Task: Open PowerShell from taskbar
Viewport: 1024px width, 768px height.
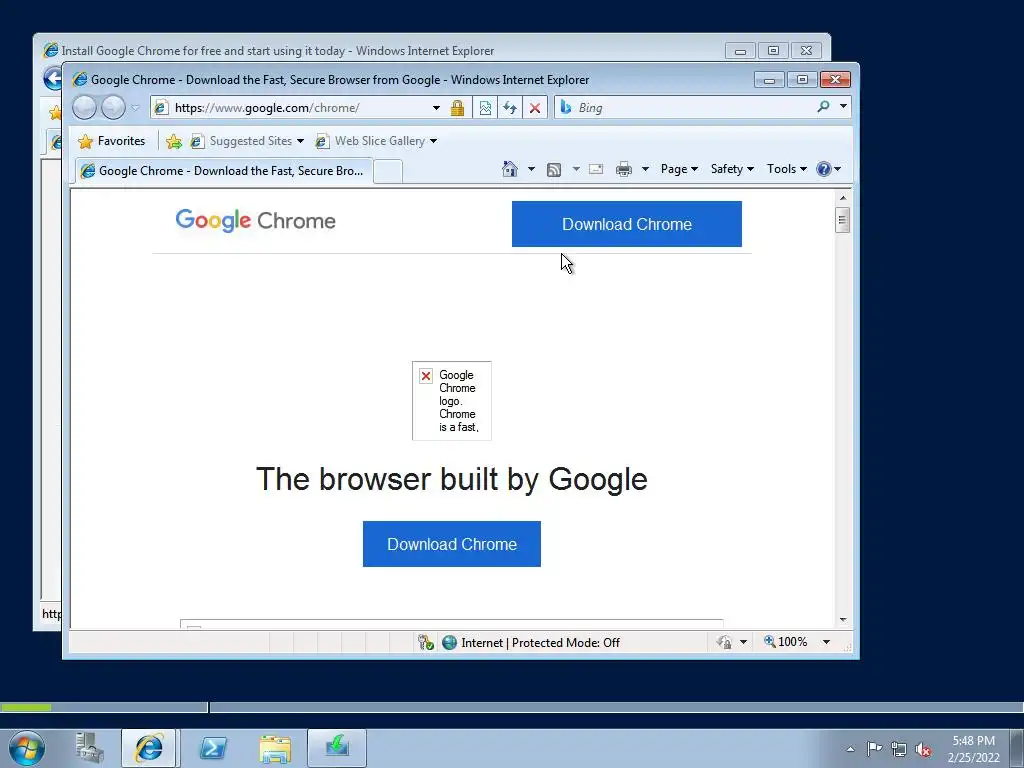Action: point(213,748)
